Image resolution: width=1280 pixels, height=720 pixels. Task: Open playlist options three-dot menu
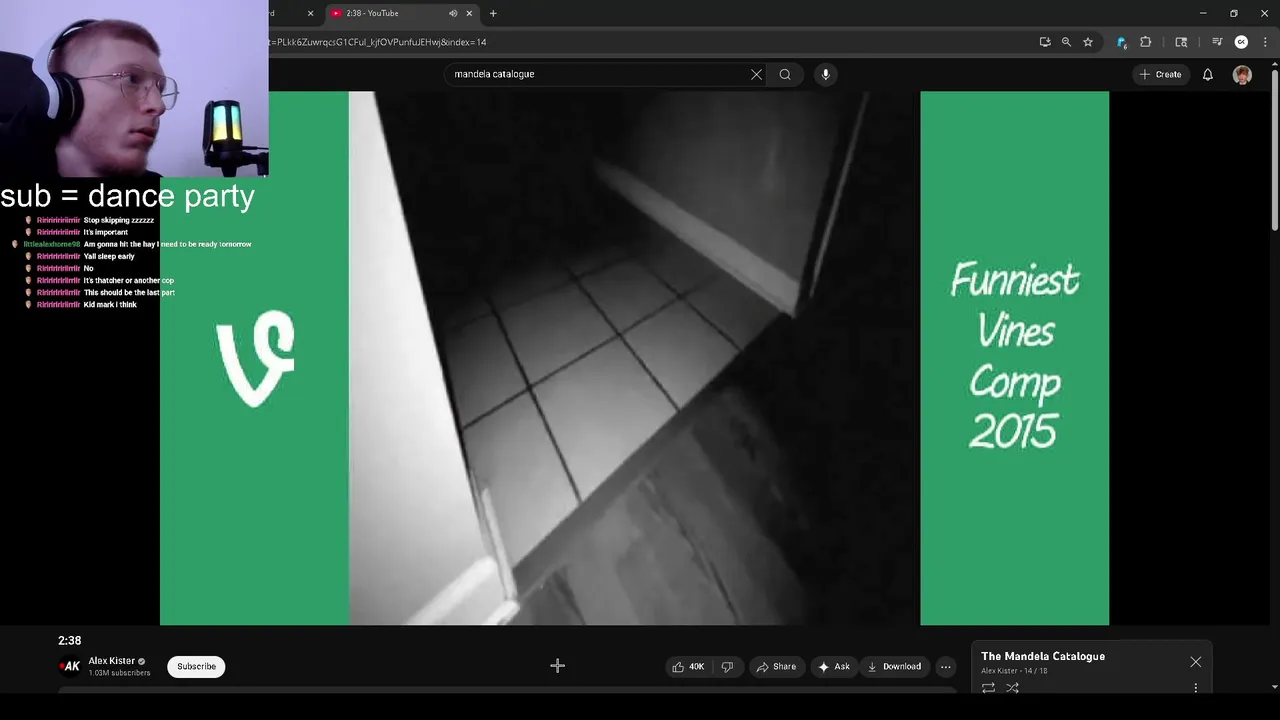[x=1195, y=688]
